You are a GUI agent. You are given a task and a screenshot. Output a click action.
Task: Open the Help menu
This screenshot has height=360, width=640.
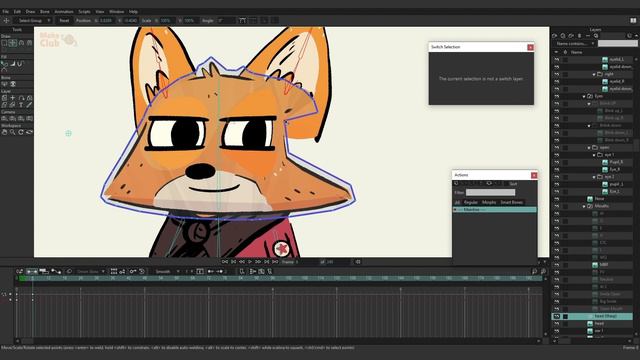(133, 12)
